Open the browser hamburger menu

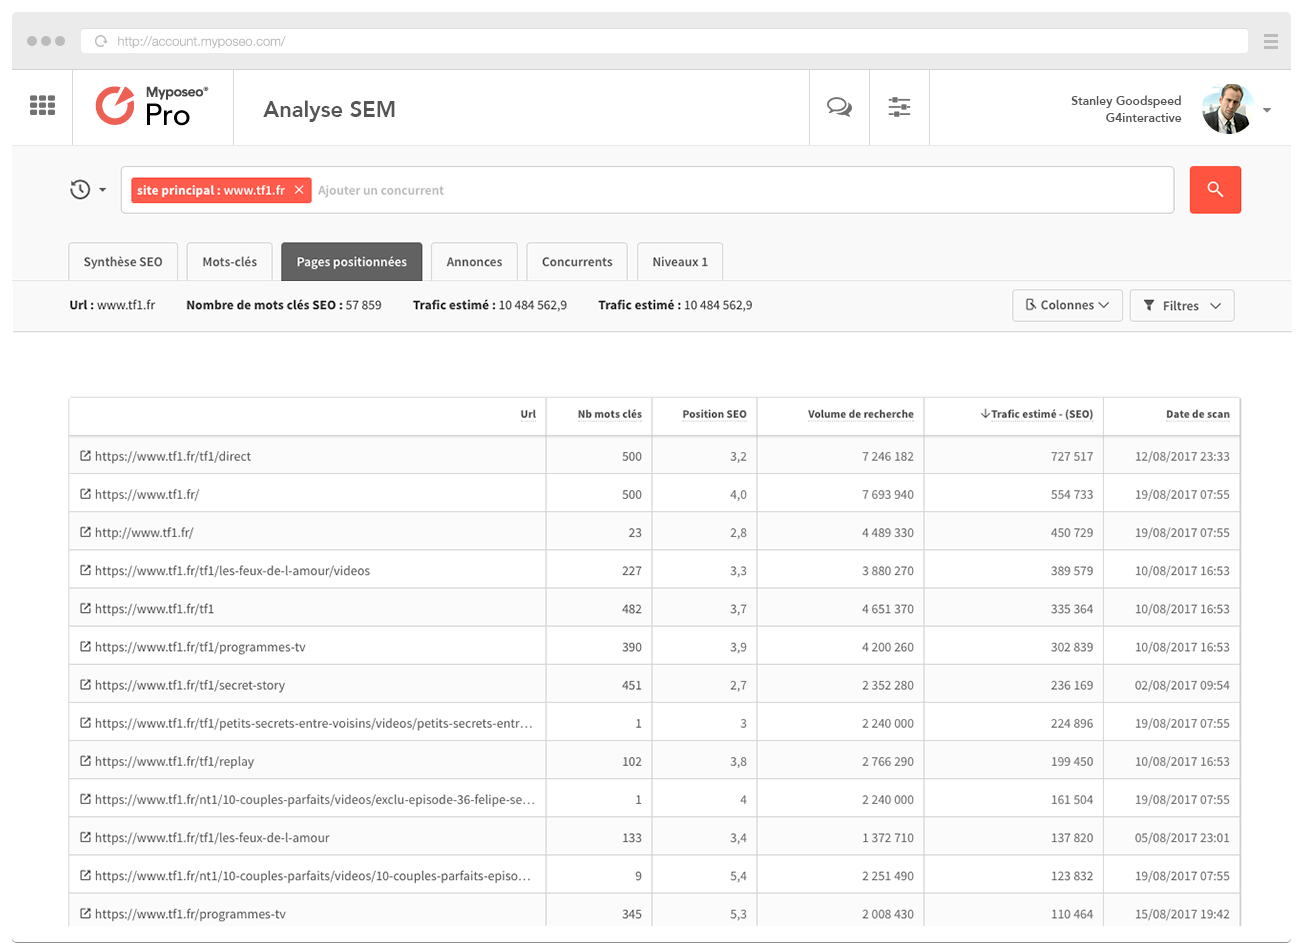1271,41
